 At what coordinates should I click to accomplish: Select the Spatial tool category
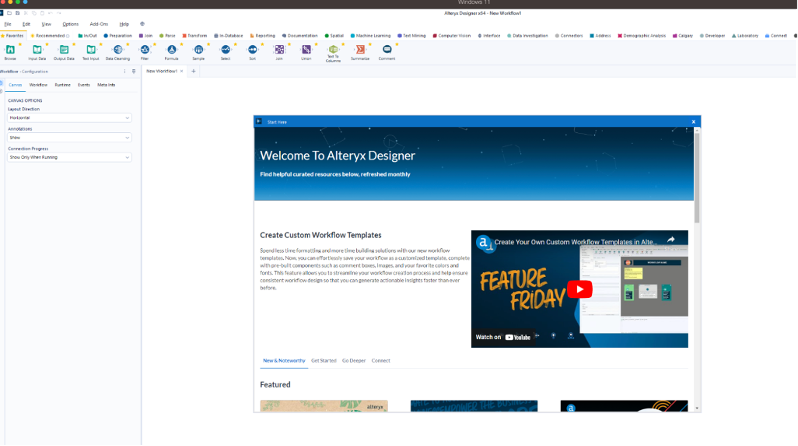[x=334, y=36]
